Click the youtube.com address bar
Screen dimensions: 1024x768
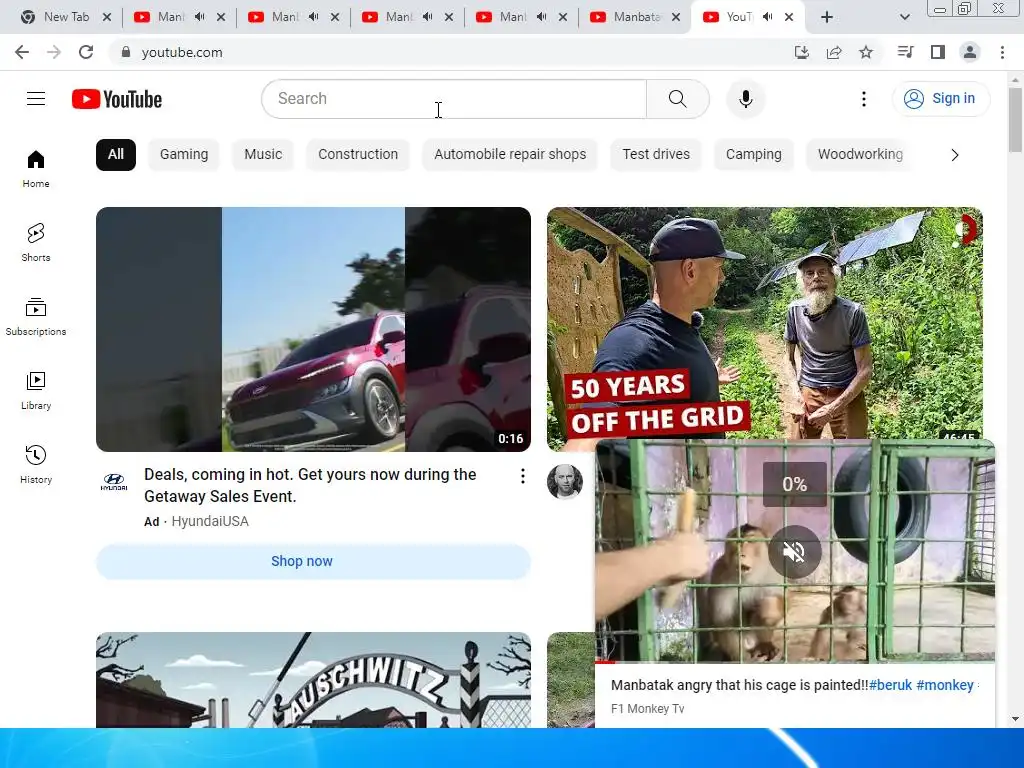(451, 52)
